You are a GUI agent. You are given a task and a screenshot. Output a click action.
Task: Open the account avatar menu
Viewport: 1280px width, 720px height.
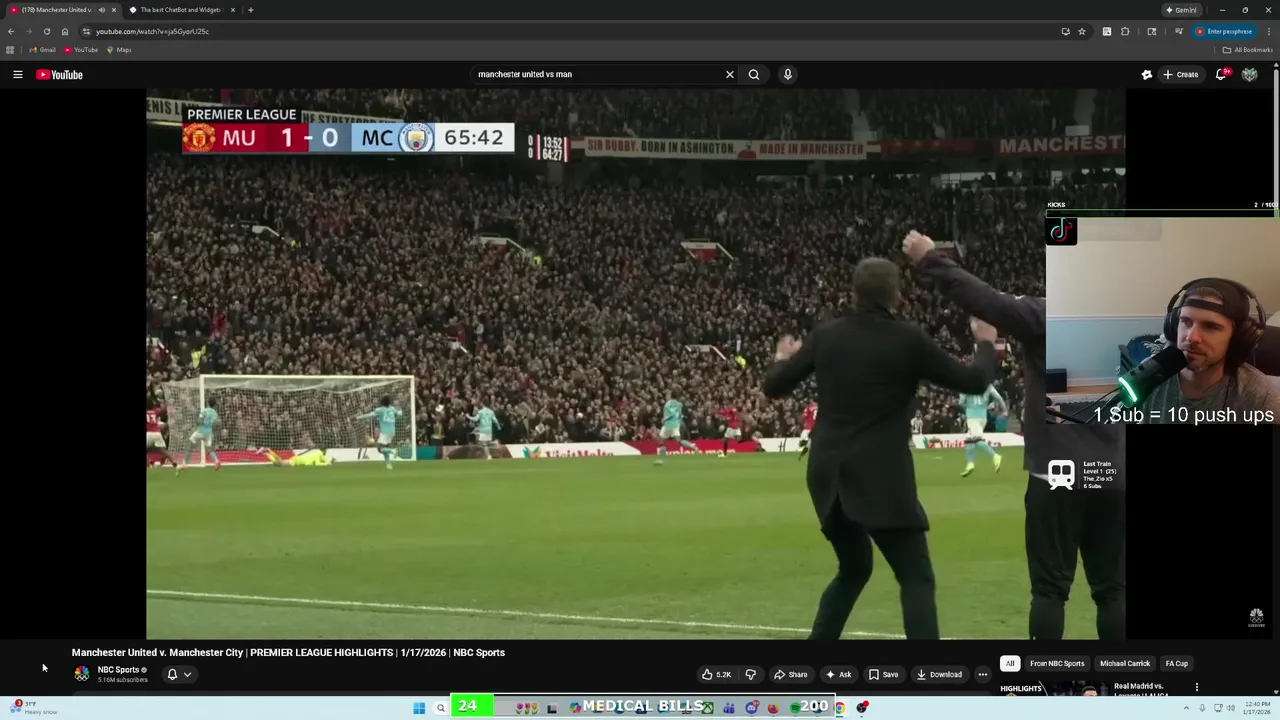click(x=1249, y=74)
